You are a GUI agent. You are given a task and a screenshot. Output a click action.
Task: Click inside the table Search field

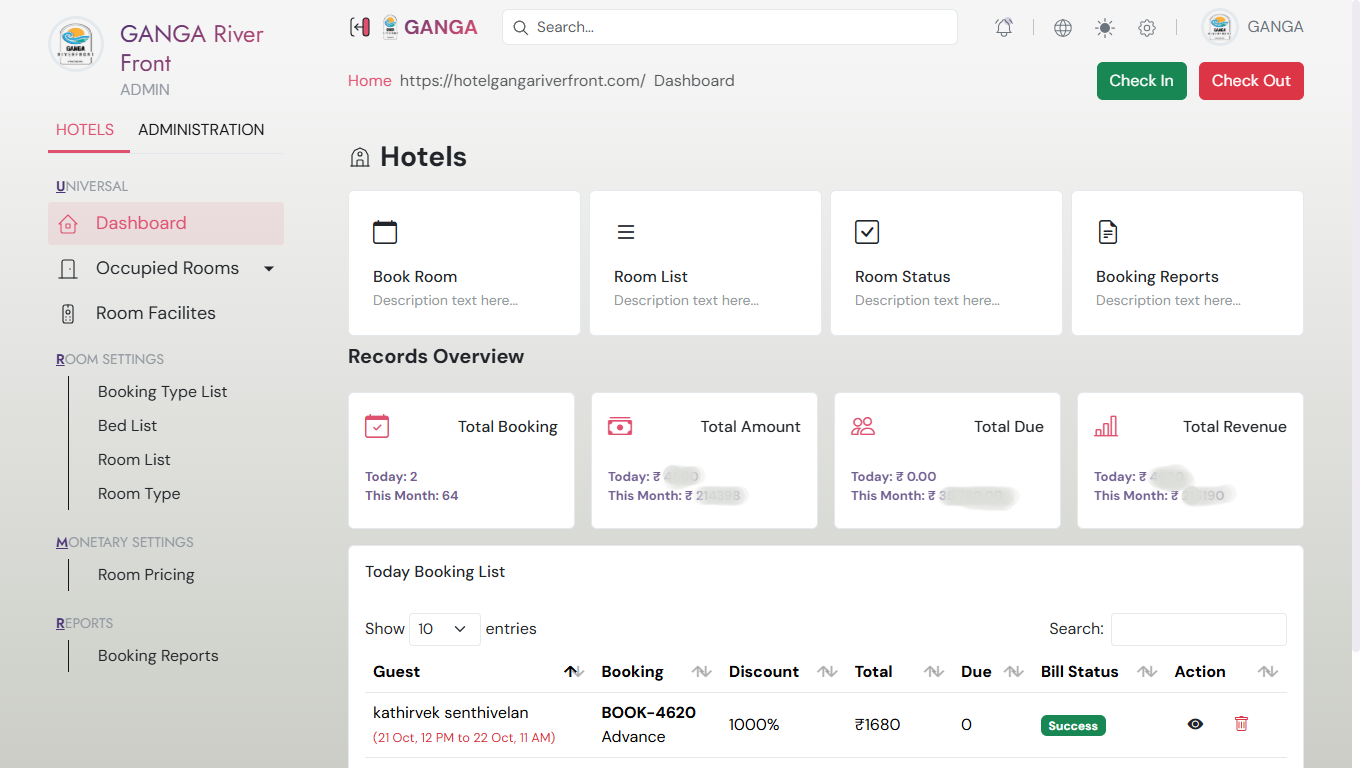pos(1198,629)
